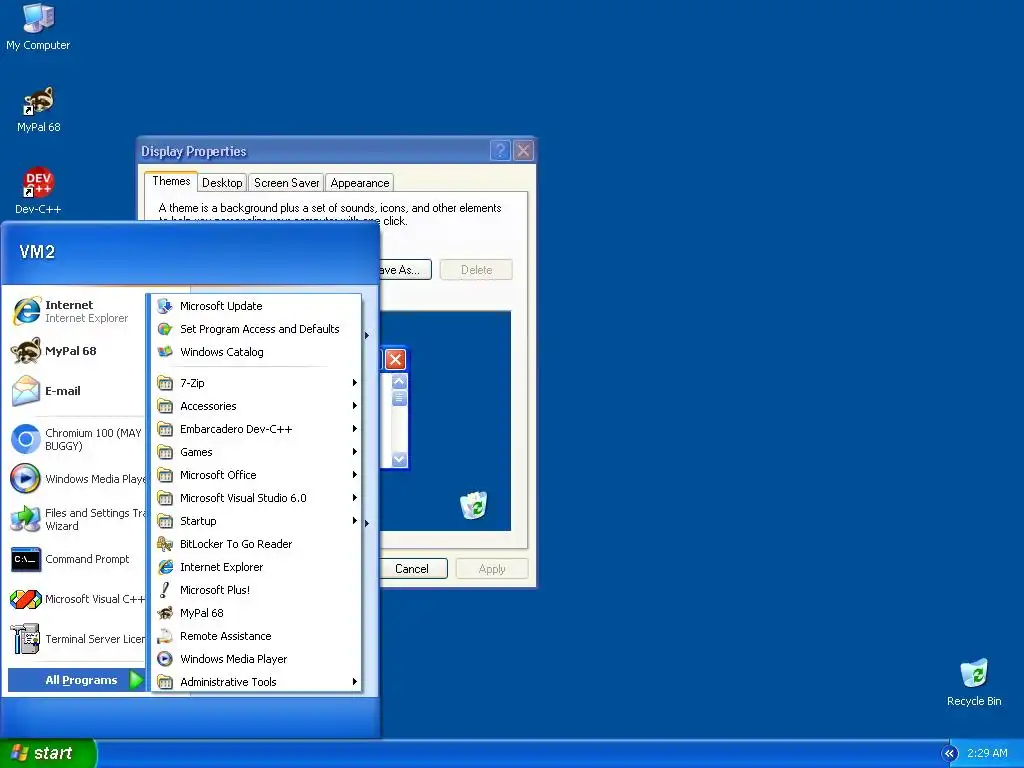This screenshot has height=768, width=1024.
Task: Click All Programs in Start menu
Action: click(x=76, y=680)
